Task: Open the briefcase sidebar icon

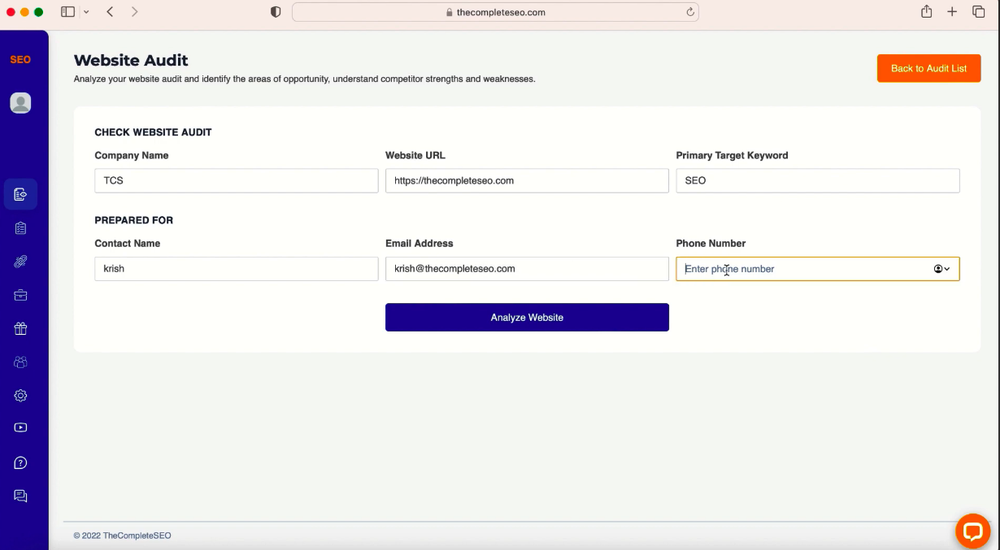Action: click(20, 295)
